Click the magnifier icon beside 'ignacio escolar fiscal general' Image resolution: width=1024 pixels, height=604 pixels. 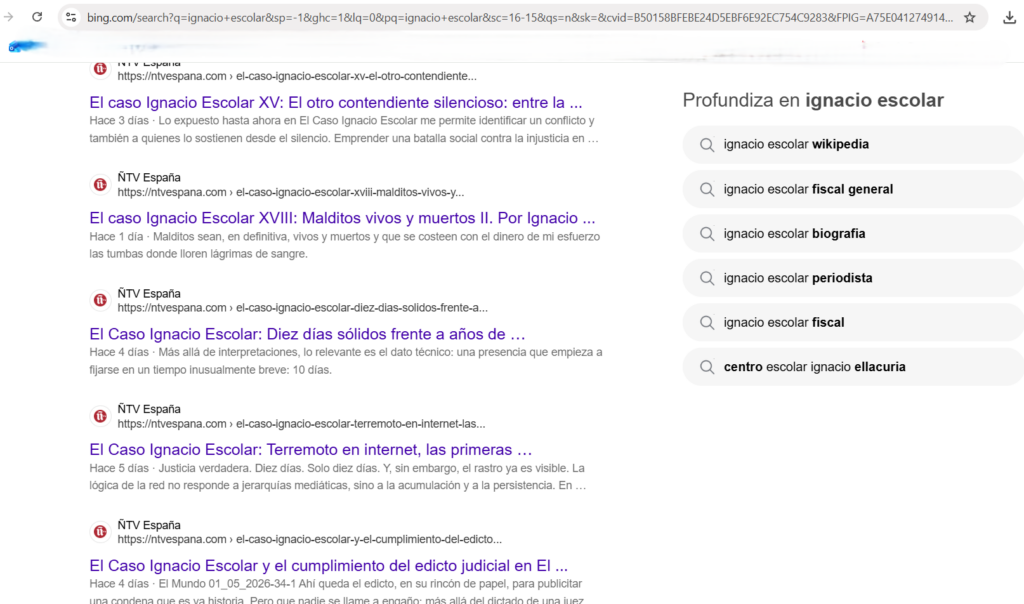click(707, 189)
